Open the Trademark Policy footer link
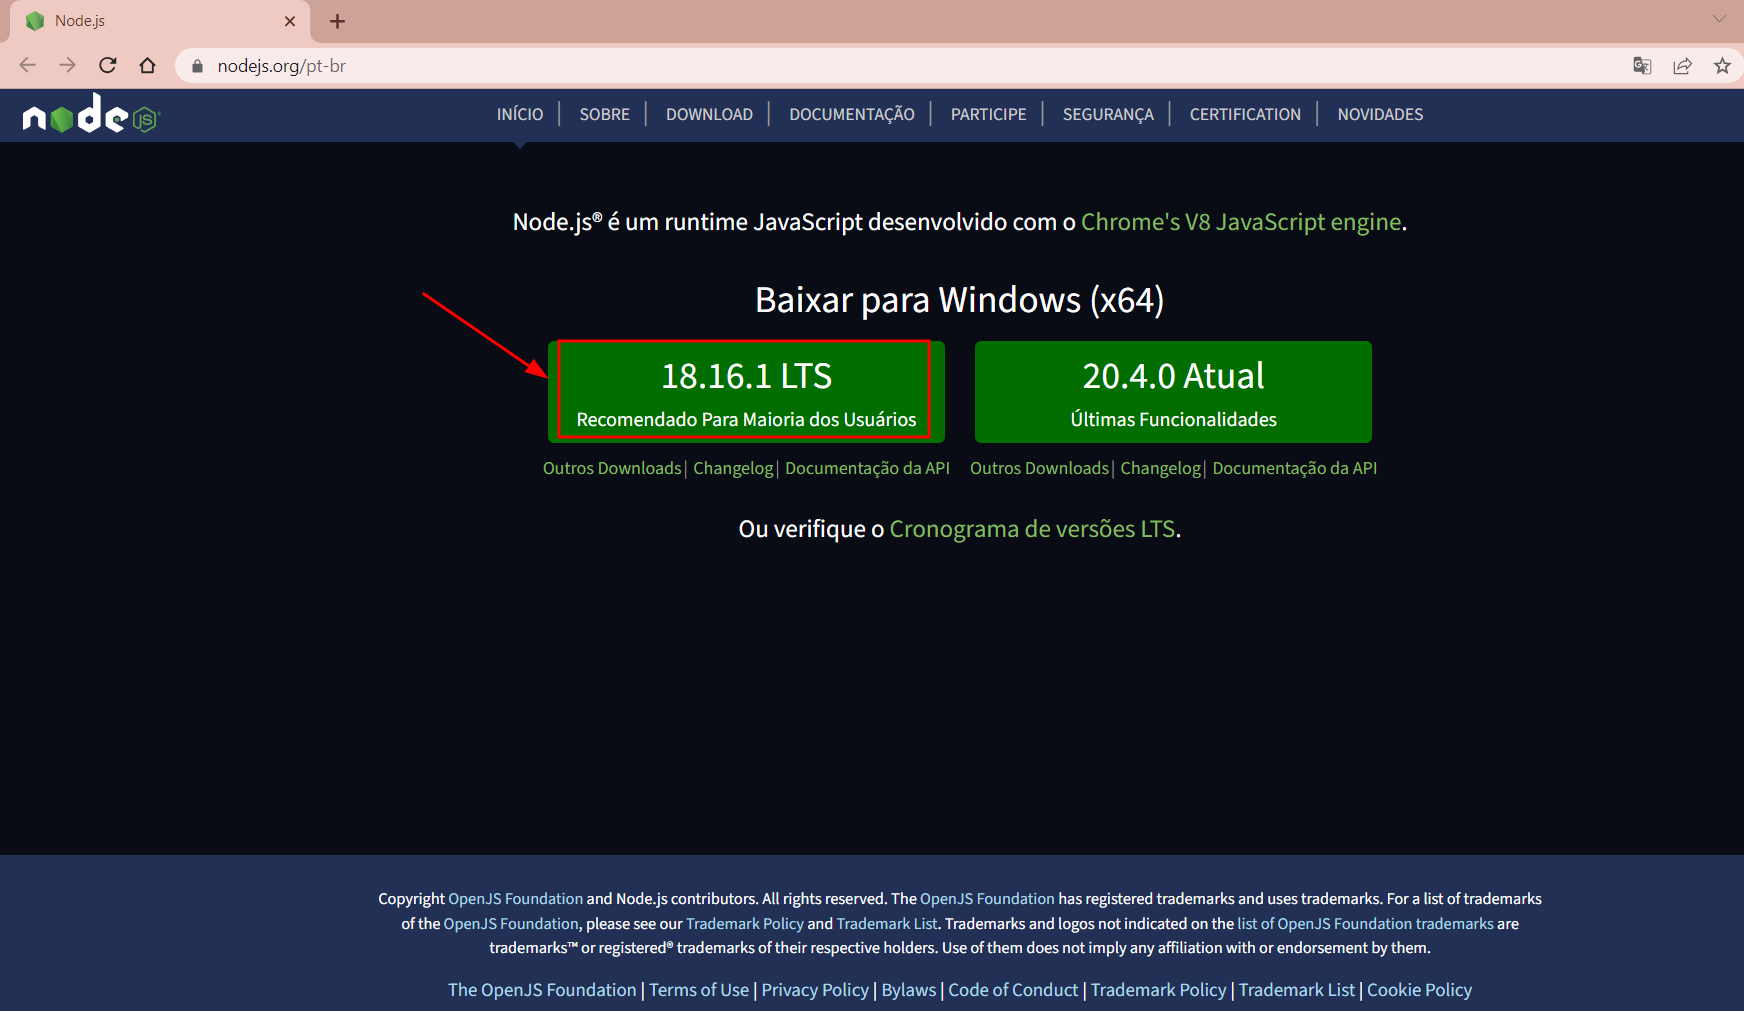The width and height of the screenshot is (1744, 1011). (x=1158, y=990)
